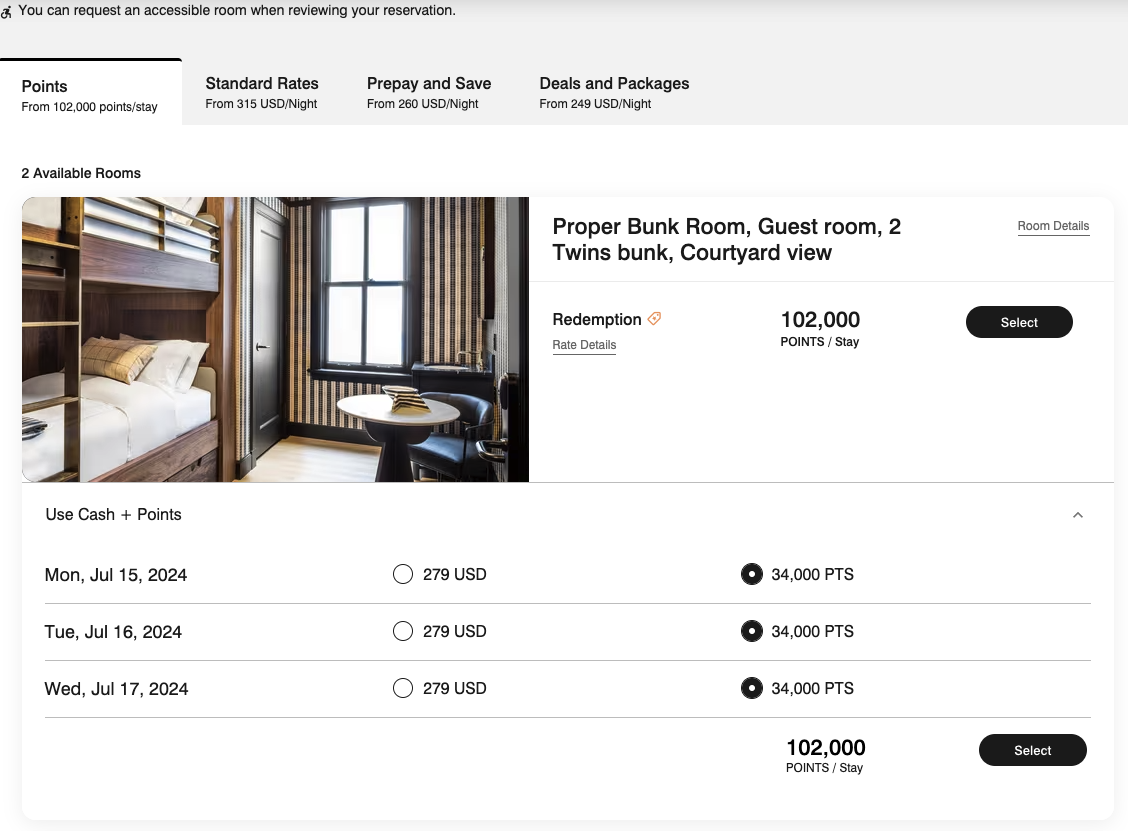Click the Proper Bunk Room title

tap(727, 240)
